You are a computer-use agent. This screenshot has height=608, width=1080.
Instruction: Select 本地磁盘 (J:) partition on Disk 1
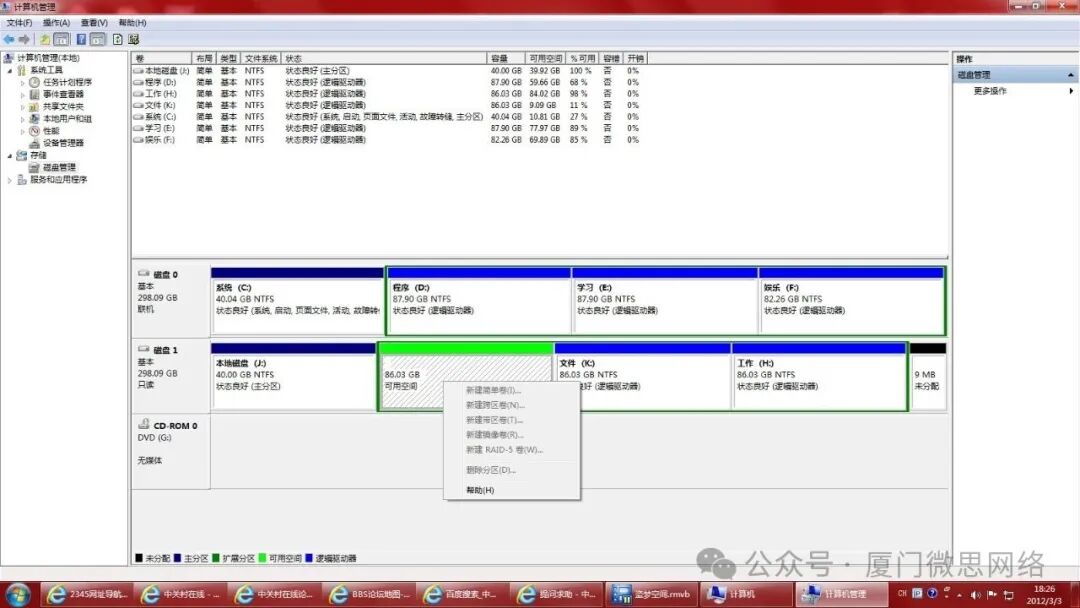click(293, 377)
